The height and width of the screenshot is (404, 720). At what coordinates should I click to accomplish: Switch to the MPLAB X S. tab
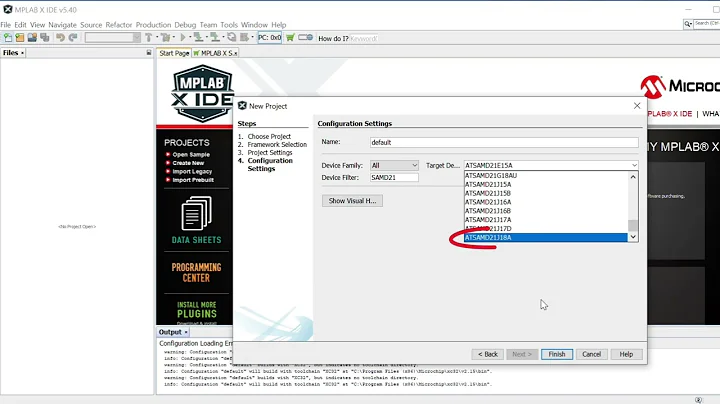(215, 53)
